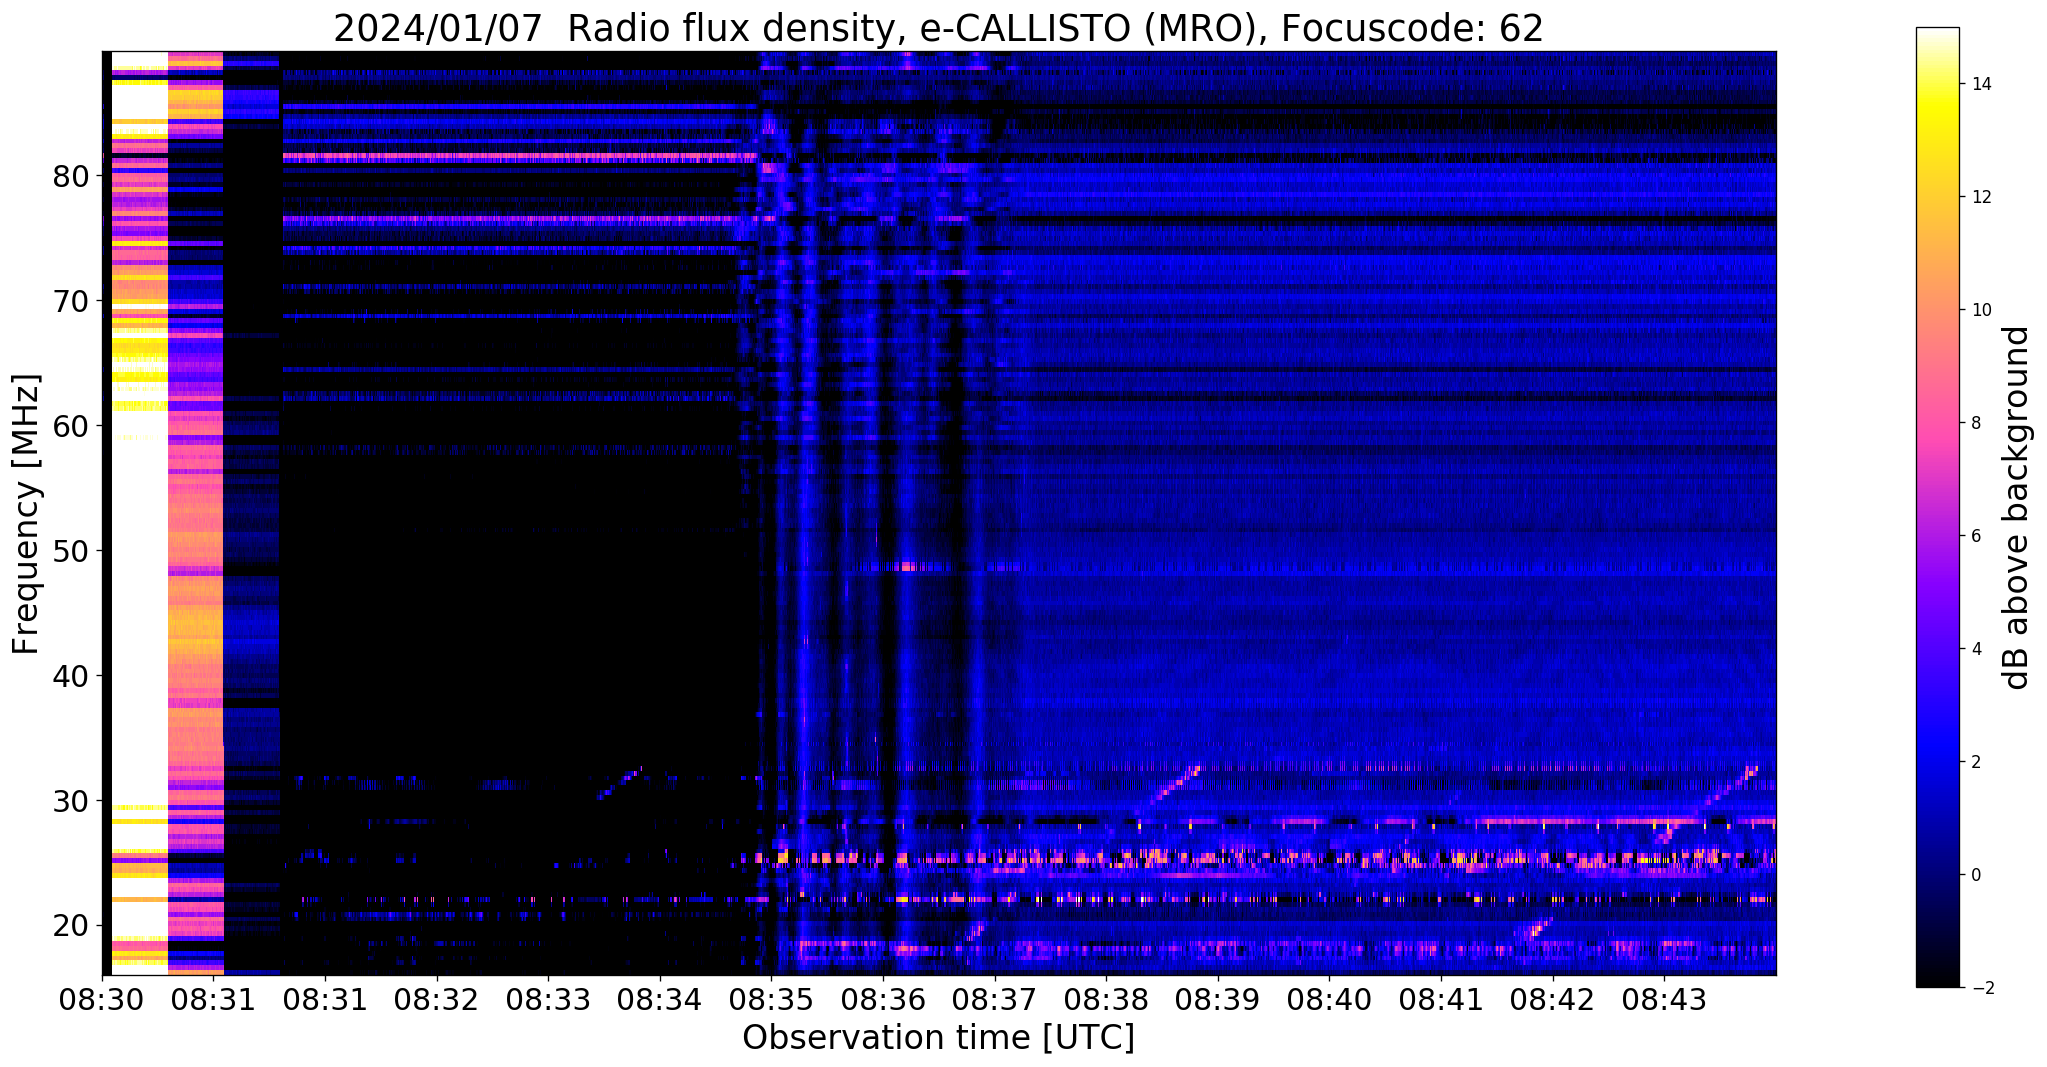Click the 08:35 time tick label
This screenshot has height=1067, width=2047.
click(771, 999)
